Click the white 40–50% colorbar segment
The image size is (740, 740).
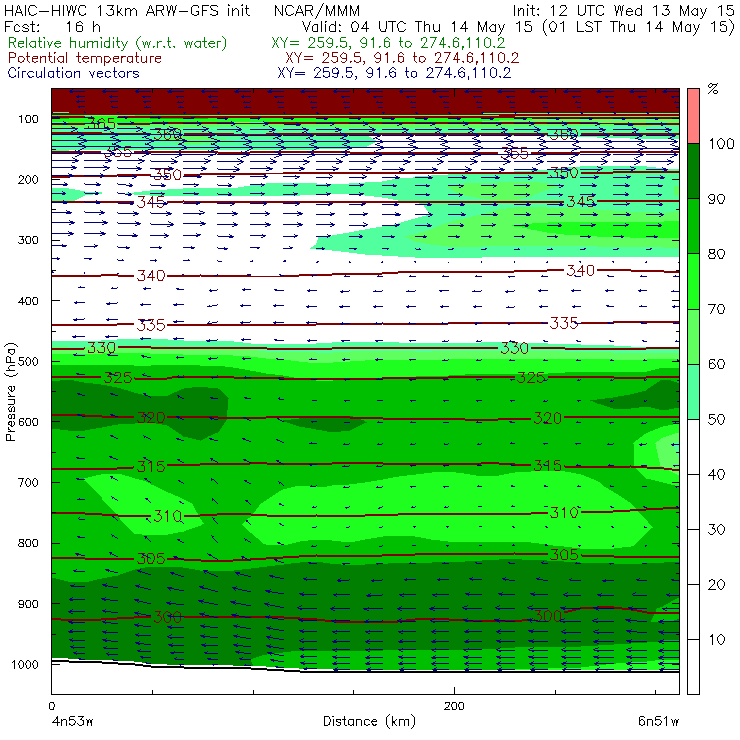click(x=693, y=446)
